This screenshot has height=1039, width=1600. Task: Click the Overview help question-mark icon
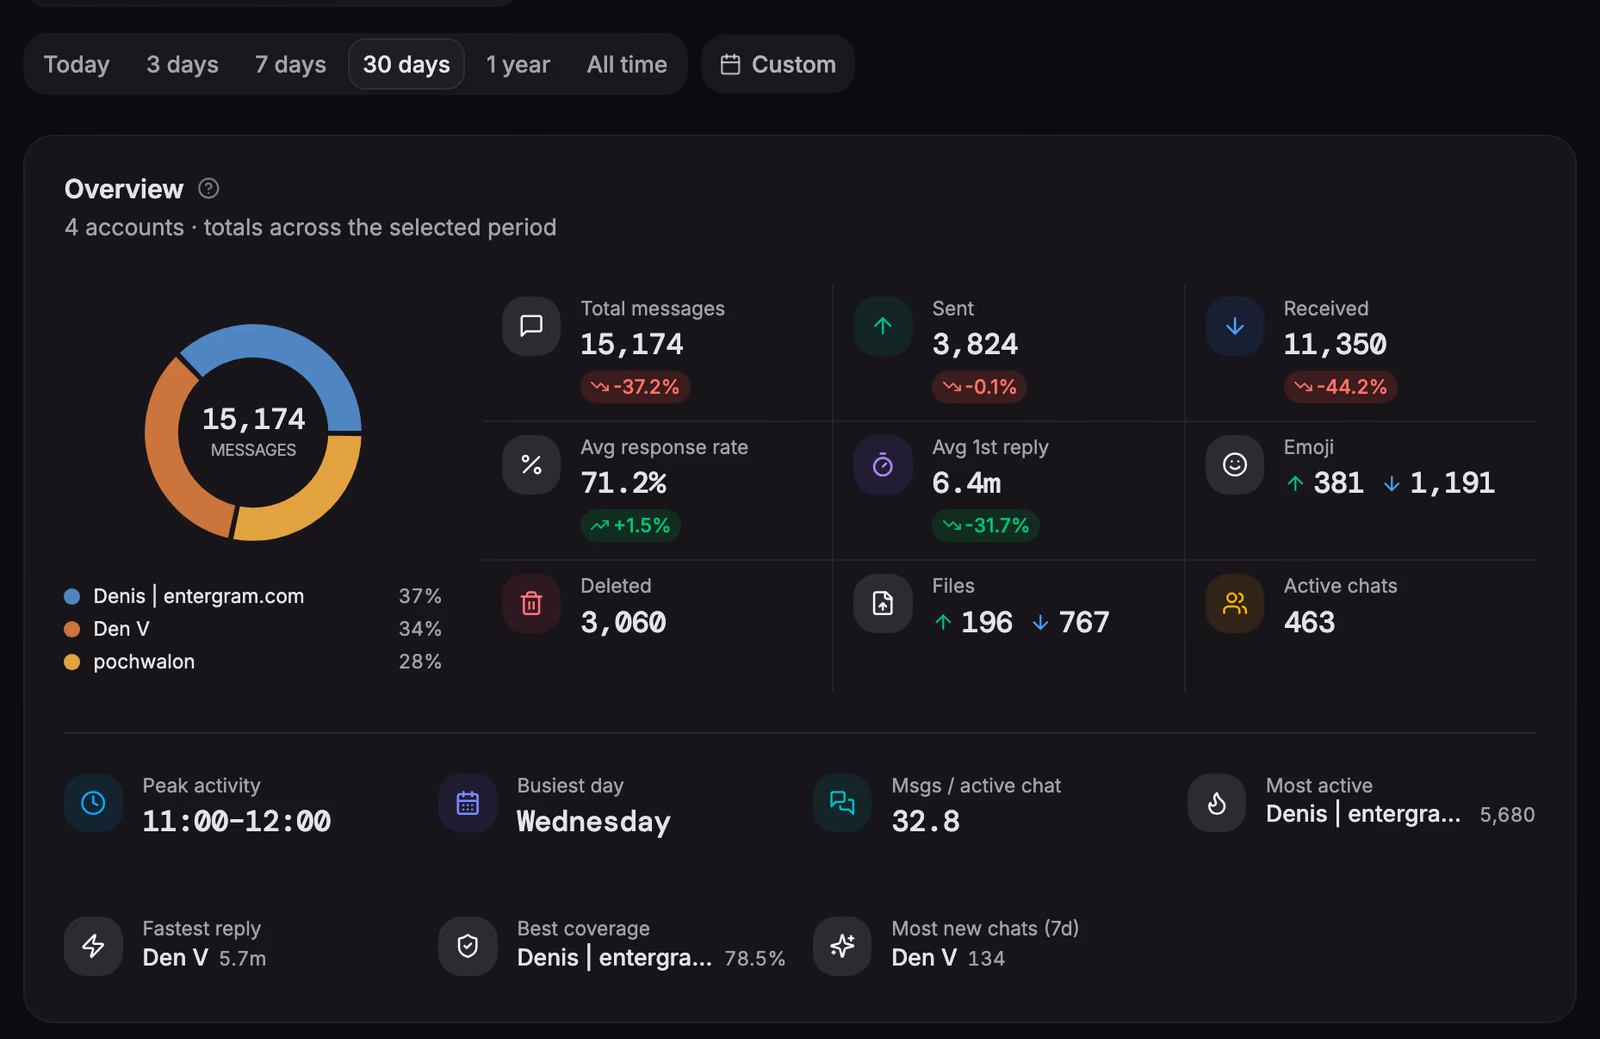208,188
